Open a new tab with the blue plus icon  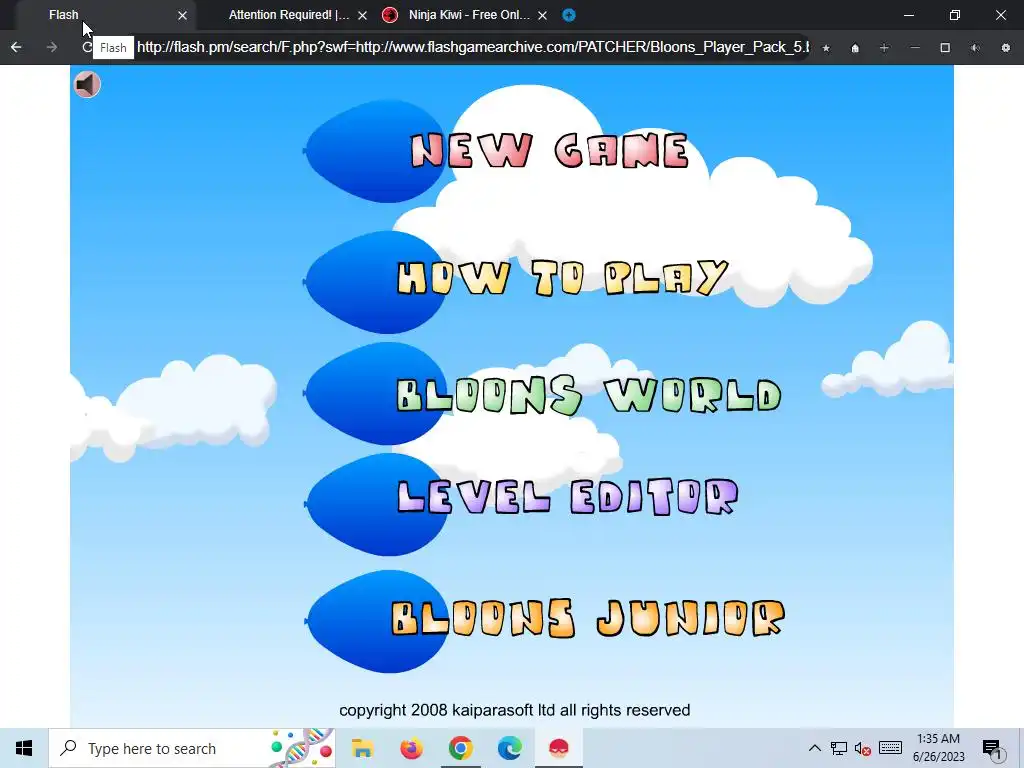click(569, 15)
